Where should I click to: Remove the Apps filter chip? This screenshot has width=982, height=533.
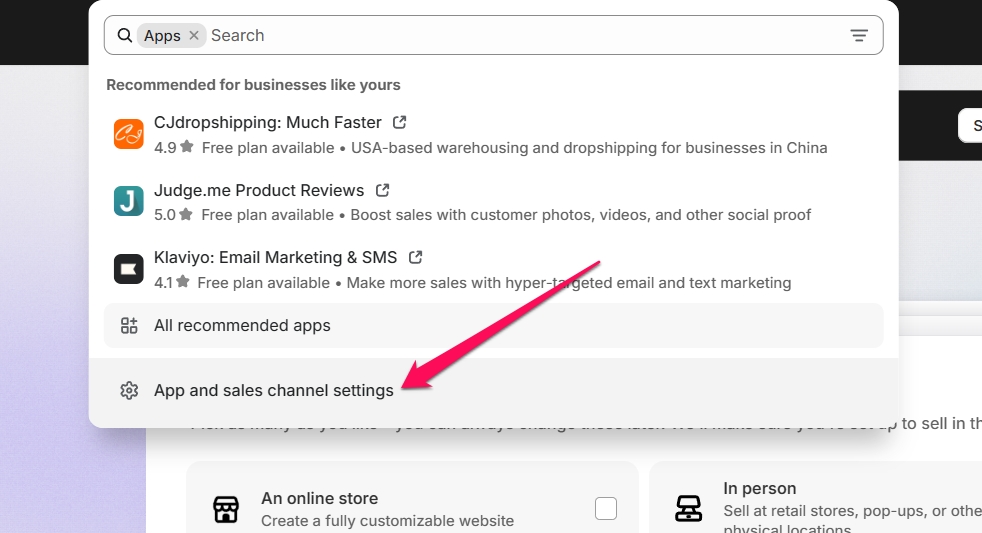(x=194, y=35)
